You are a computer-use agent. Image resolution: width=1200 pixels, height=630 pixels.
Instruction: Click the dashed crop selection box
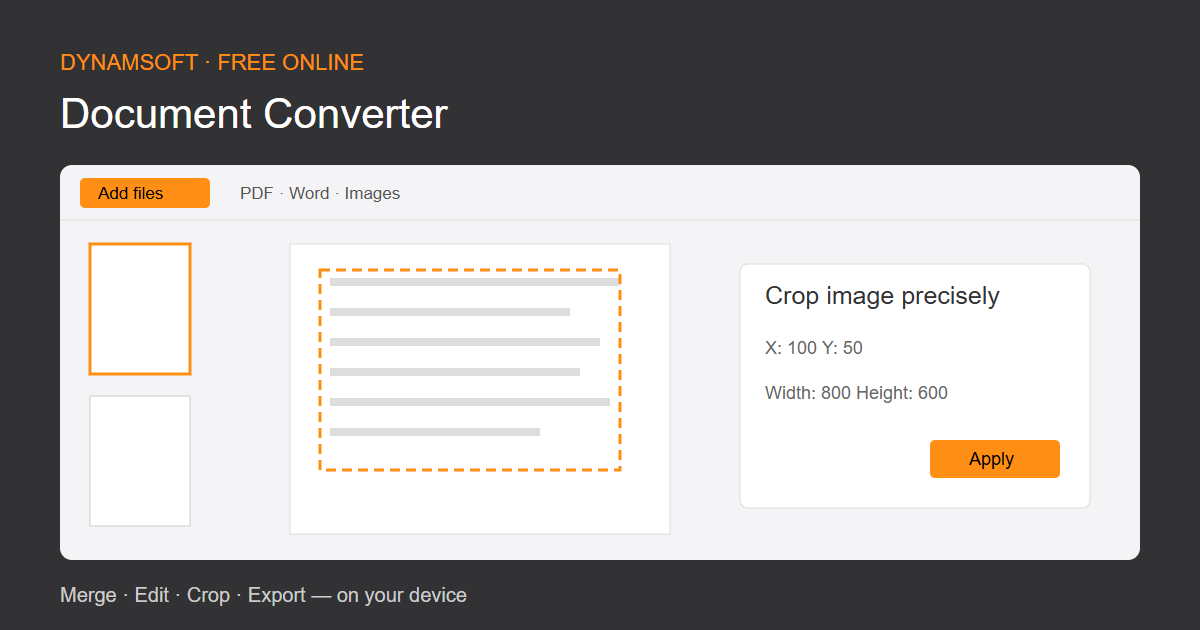pos(470,369)
